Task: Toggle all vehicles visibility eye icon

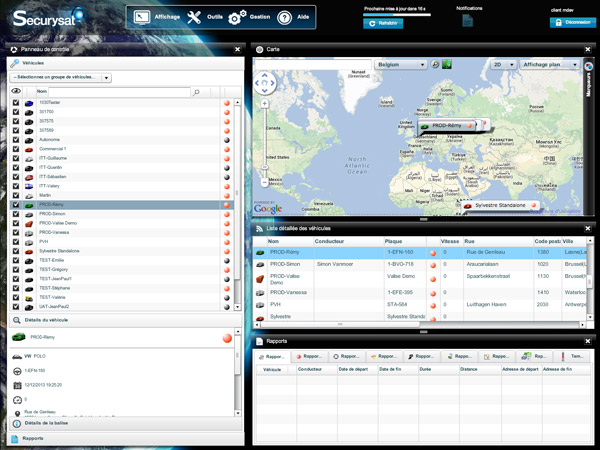Action: click(16, 92)
